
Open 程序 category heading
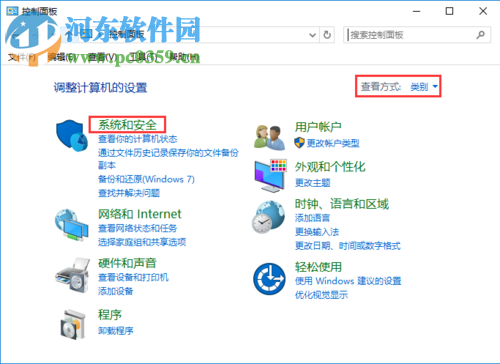pos(110,315)
